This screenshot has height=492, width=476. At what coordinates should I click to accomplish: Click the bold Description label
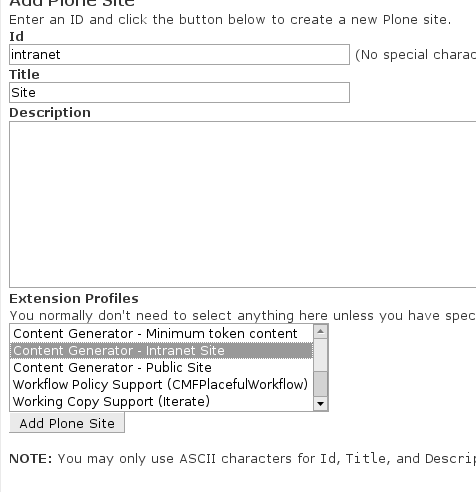[x=50, y=113]
